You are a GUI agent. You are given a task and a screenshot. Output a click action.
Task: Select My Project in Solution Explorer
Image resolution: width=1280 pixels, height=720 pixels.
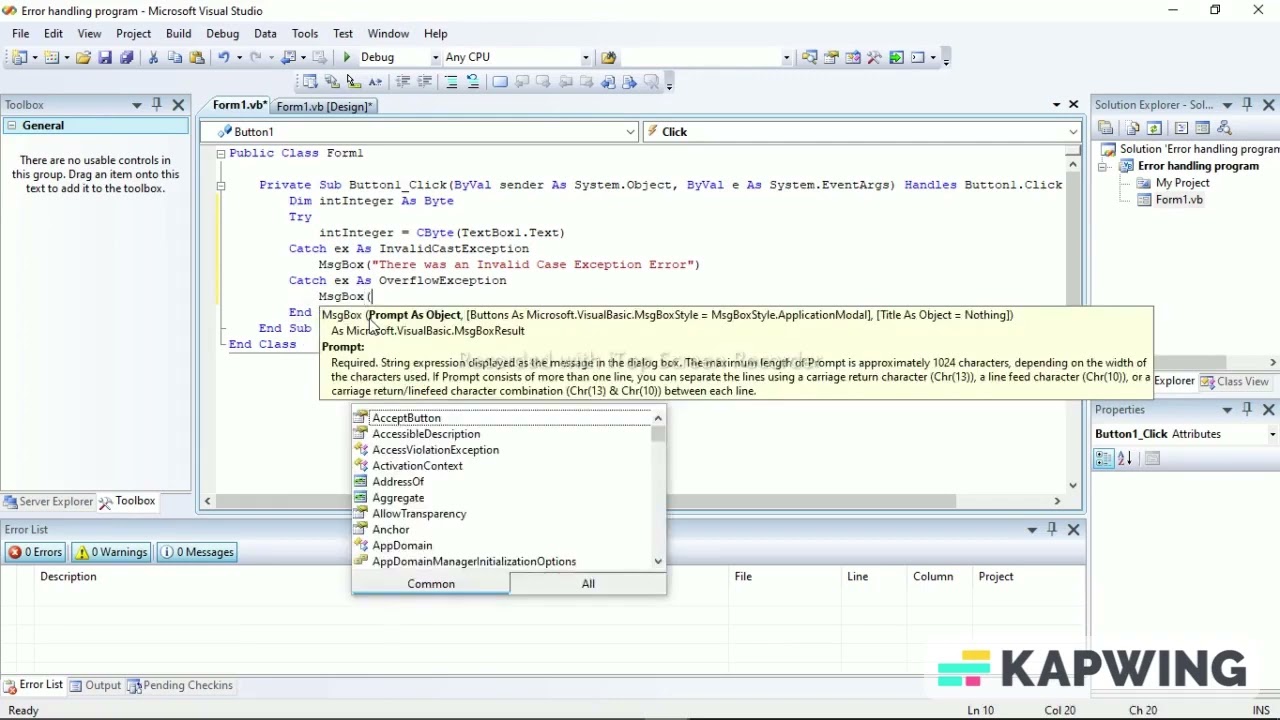click(1182, 183)
